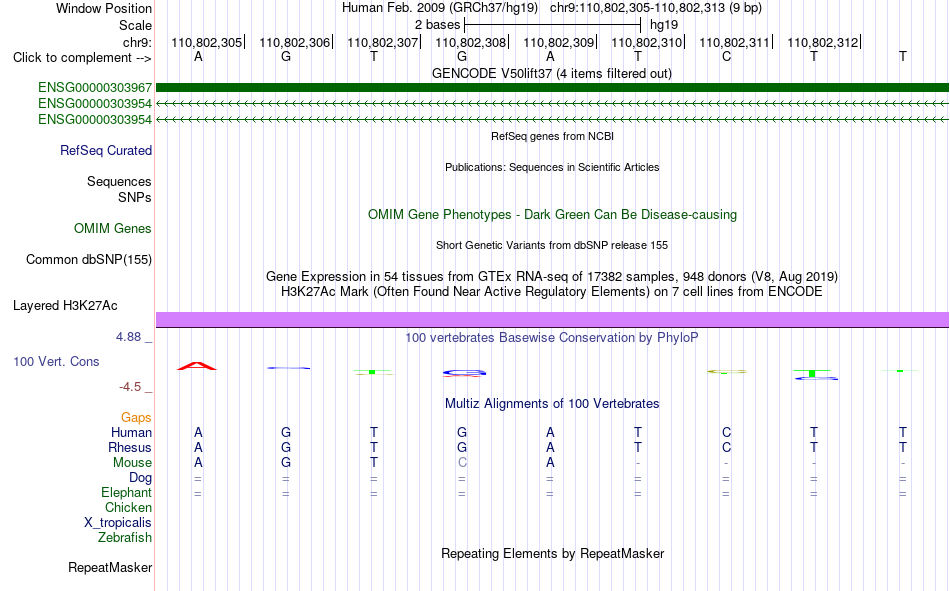Click the base C in the complement row
950x591 pixels.
pos(726,56)
